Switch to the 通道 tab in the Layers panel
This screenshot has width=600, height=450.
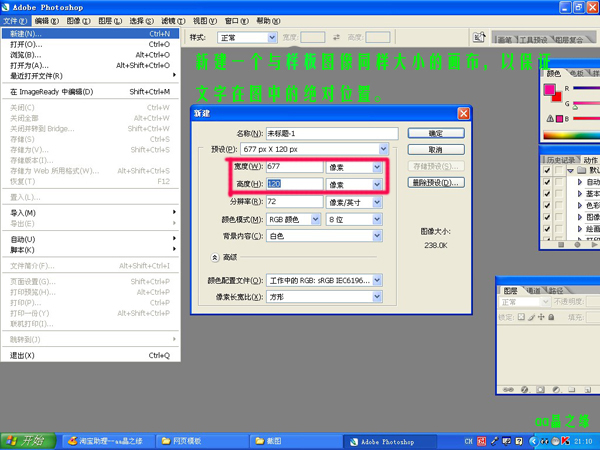click(x=534, y=291)
